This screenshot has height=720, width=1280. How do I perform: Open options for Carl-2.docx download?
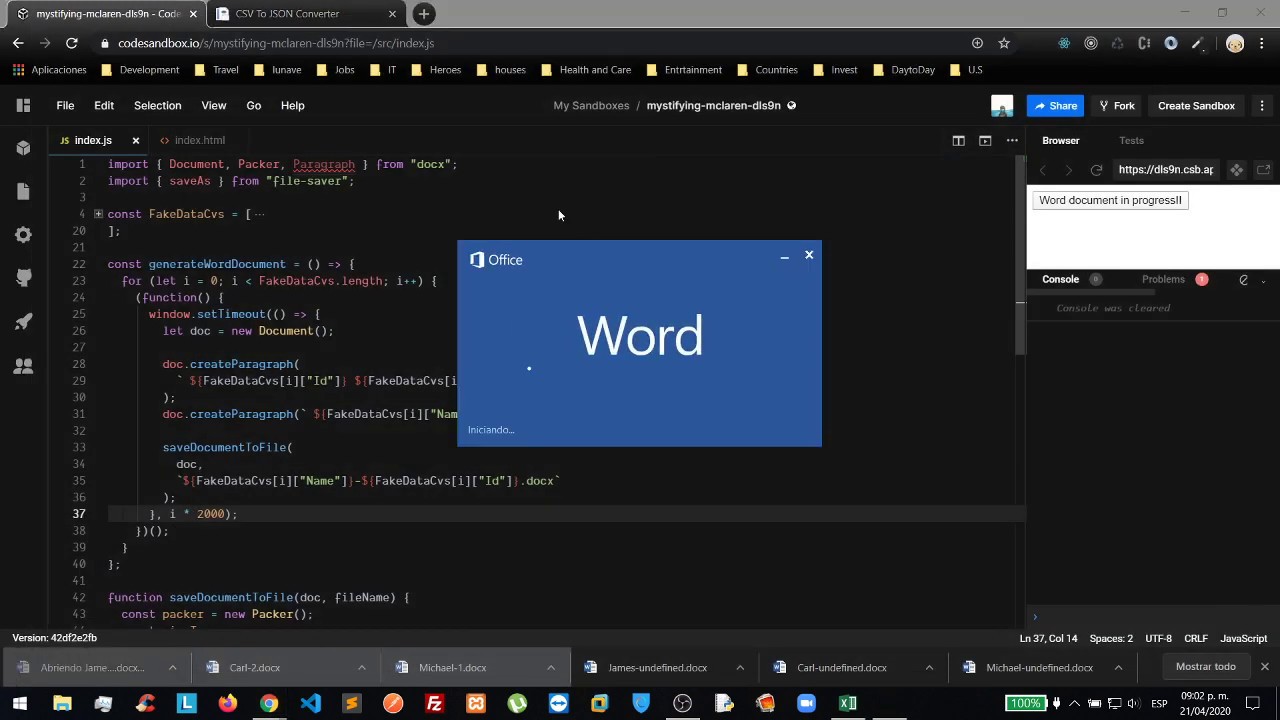click(x=362, y=667)
